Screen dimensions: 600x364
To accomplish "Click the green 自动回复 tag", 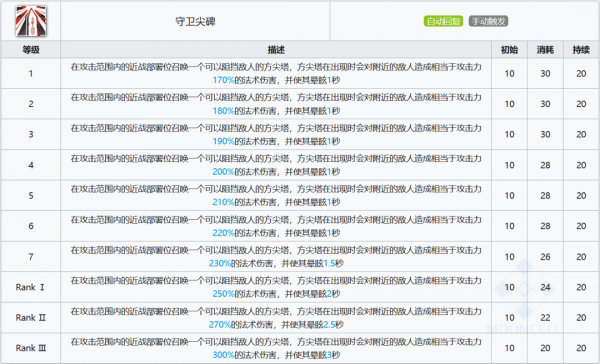I will pos(443,21).
